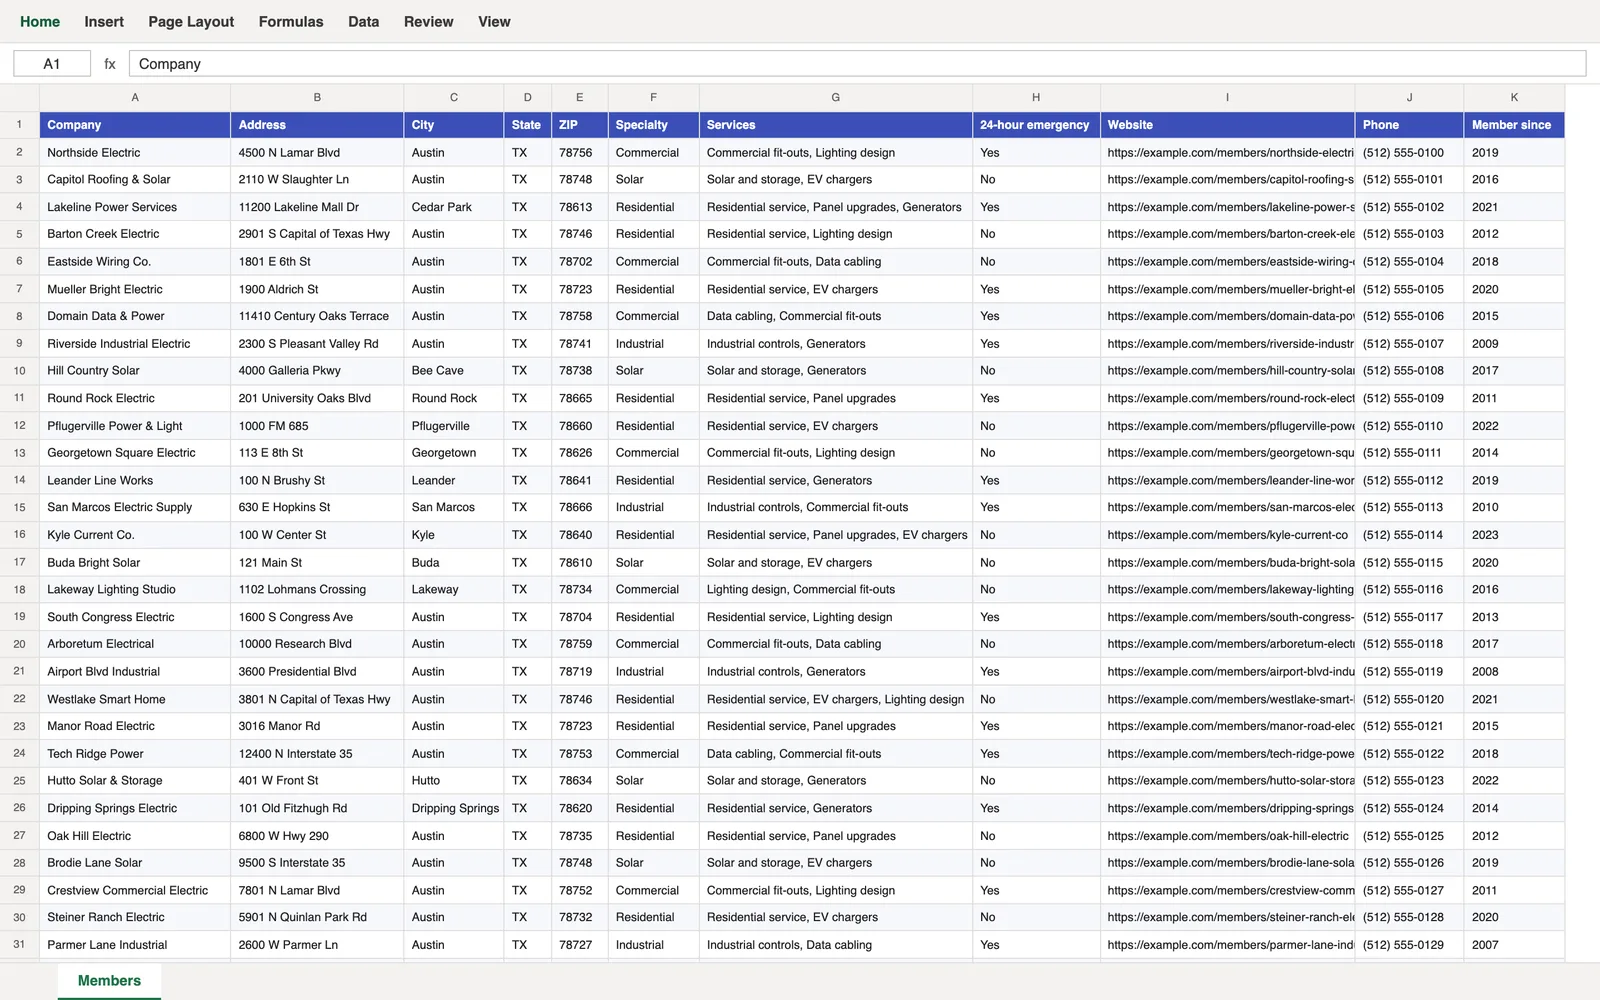This screenshot has height=1000, width=1600.
Task: Open the View tab
Action: (494, 21)
